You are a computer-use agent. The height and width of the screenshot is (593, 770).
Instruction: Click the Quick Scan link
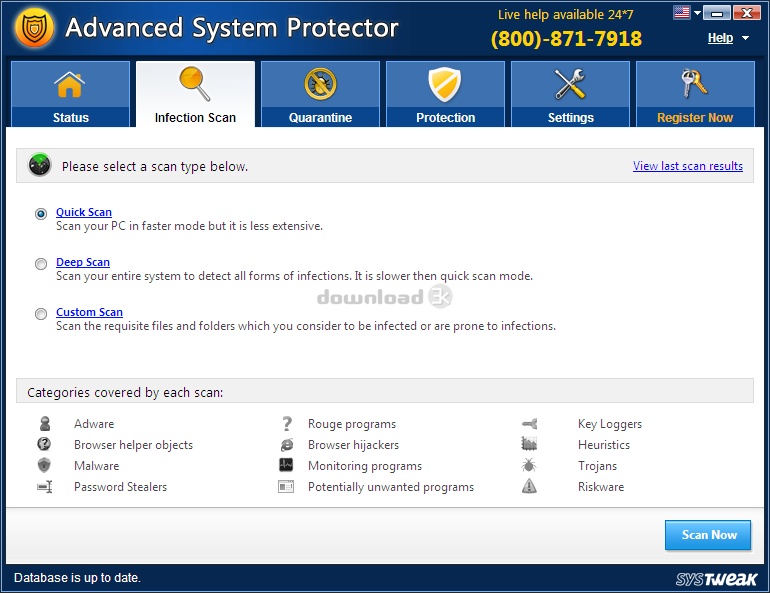(84, 212)
